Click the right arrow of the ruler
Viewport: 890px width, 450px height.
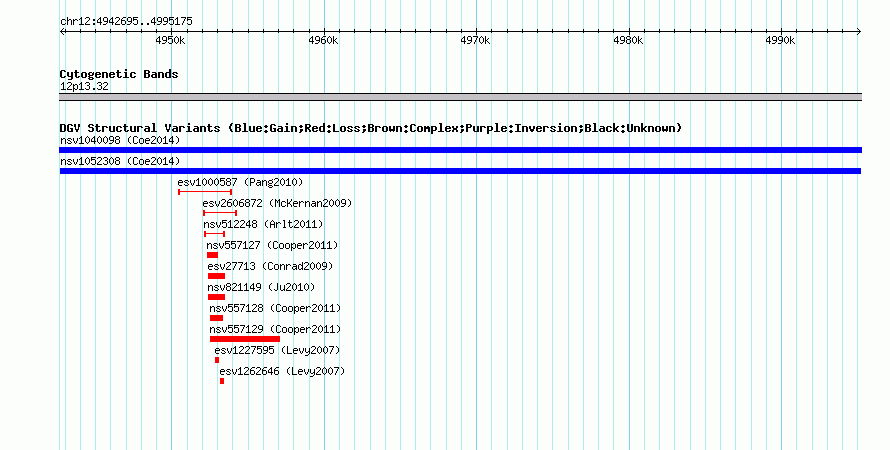pyautogui.click(x=859, y=31)
